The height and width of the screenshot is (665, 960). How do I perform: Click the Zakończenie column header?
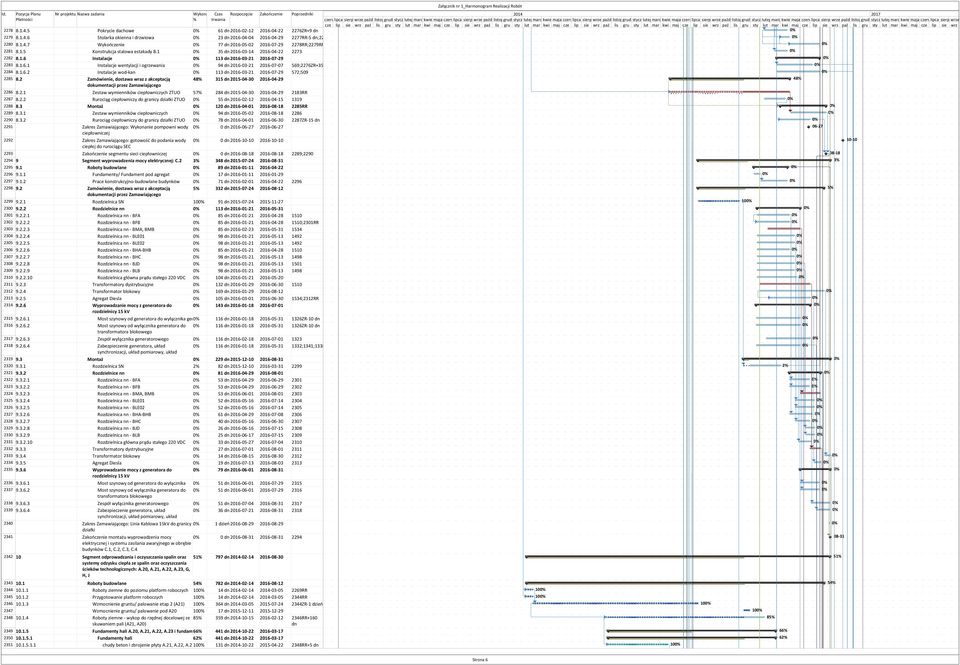(x=271, y=13)
